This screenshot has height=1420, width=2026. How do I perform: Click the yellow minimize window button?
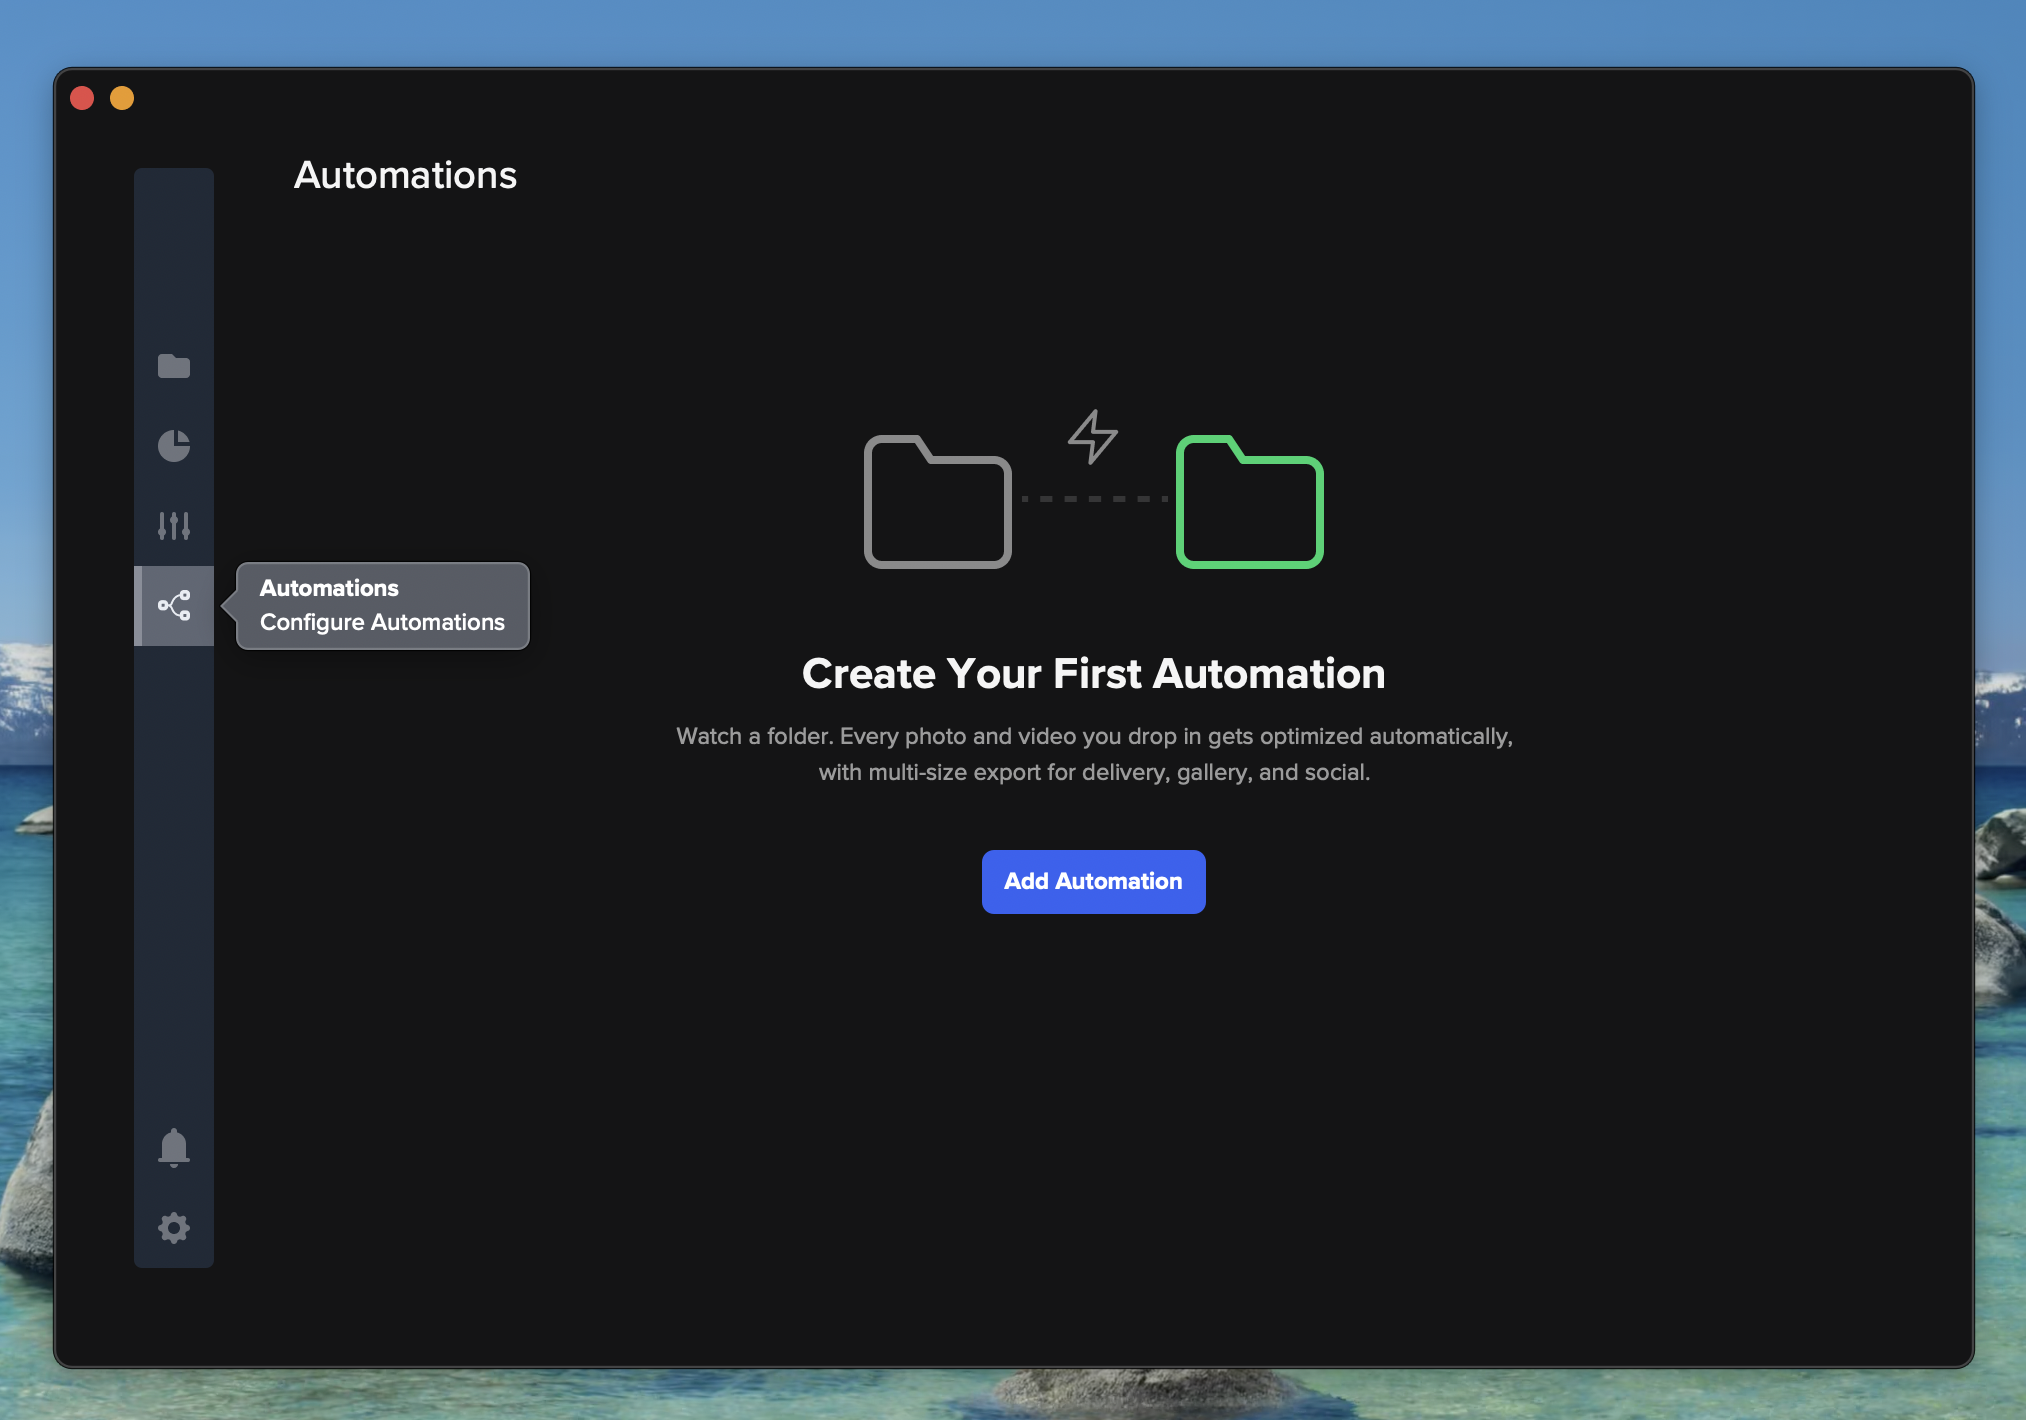(x=122, y=98)
